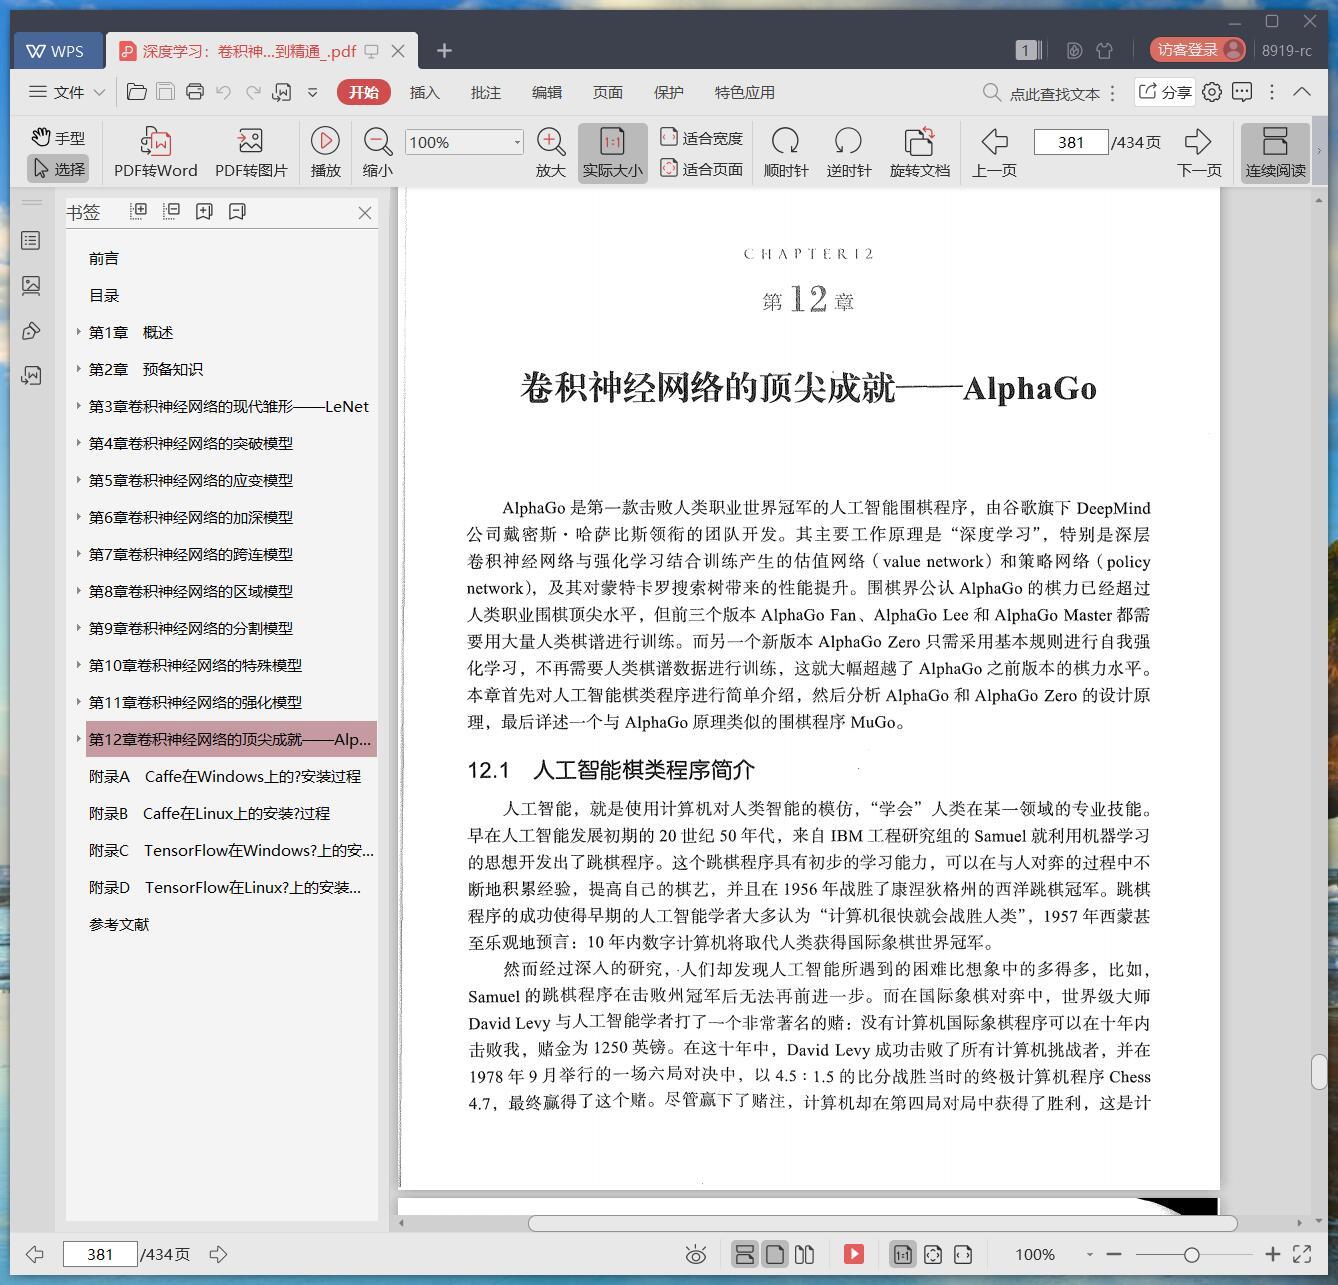
Task: Start slideshow with 播放 button
Action: (325, 152)
